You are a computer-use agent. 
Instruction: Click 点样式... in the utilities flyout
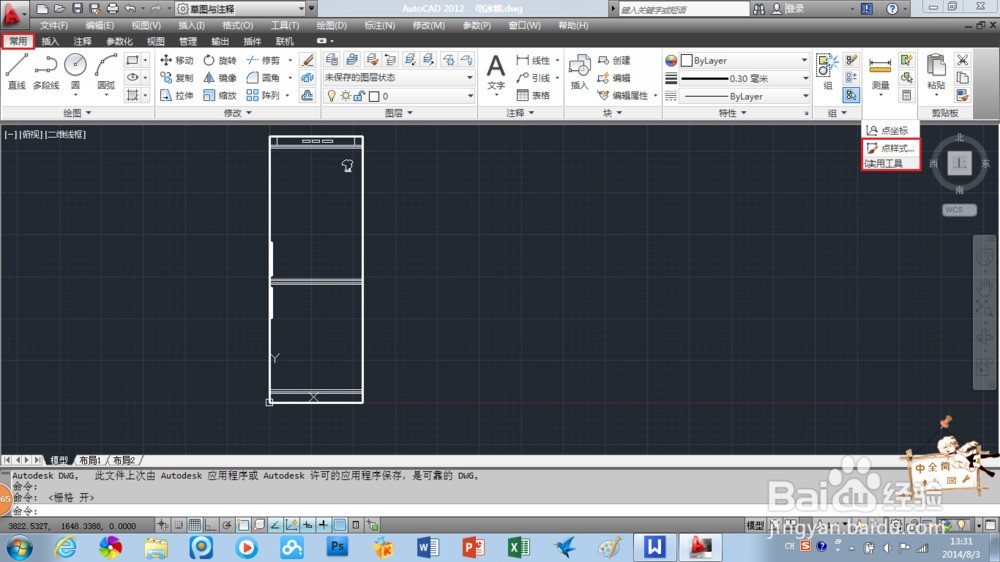[890, 148]
